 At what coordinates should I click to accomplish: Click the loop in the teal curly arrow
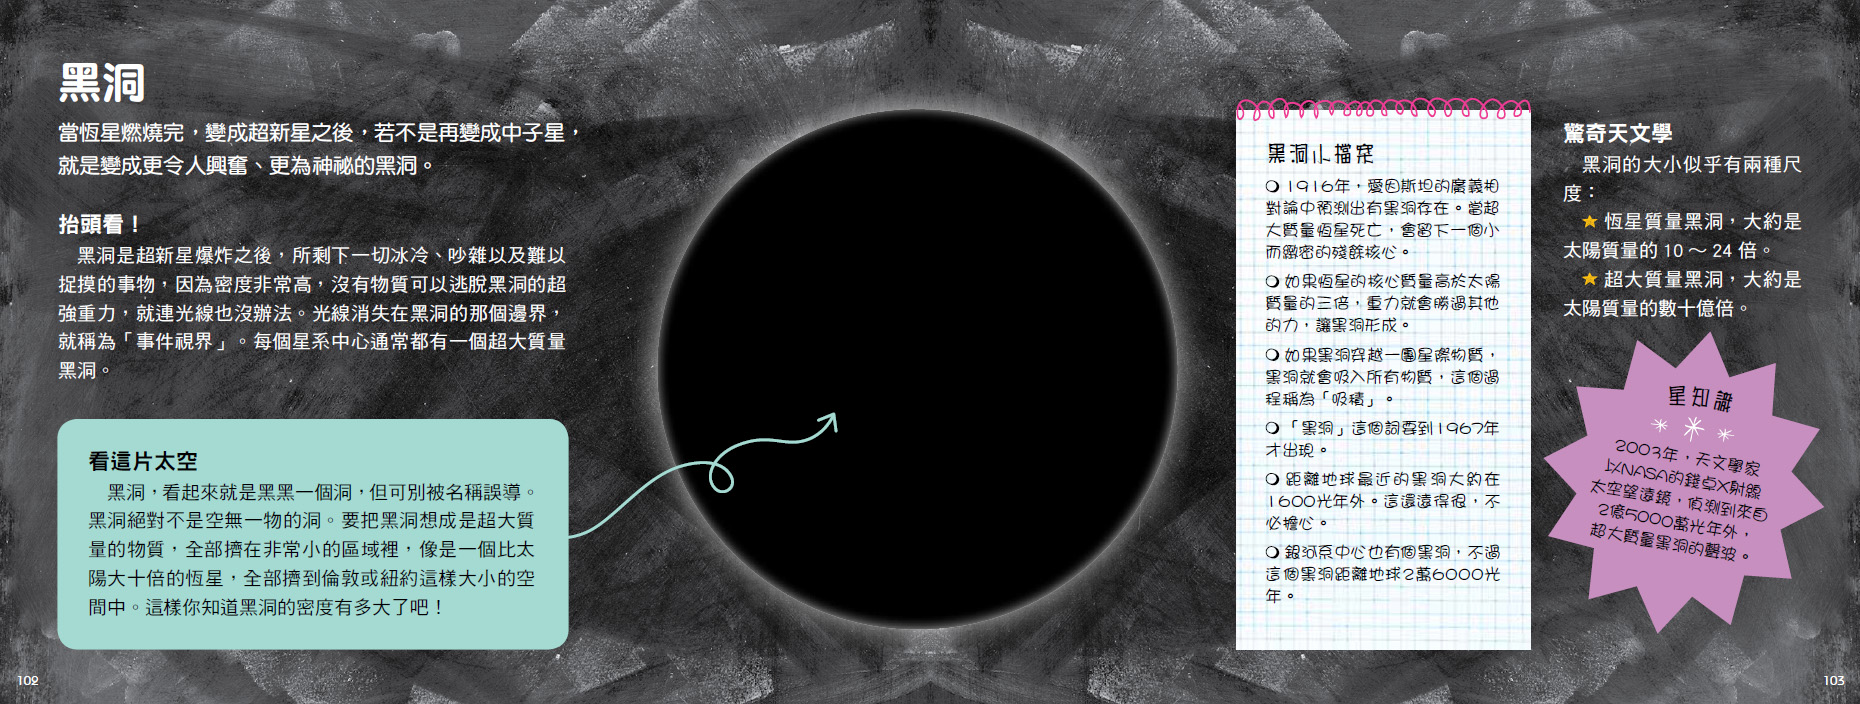click(721, 477)
